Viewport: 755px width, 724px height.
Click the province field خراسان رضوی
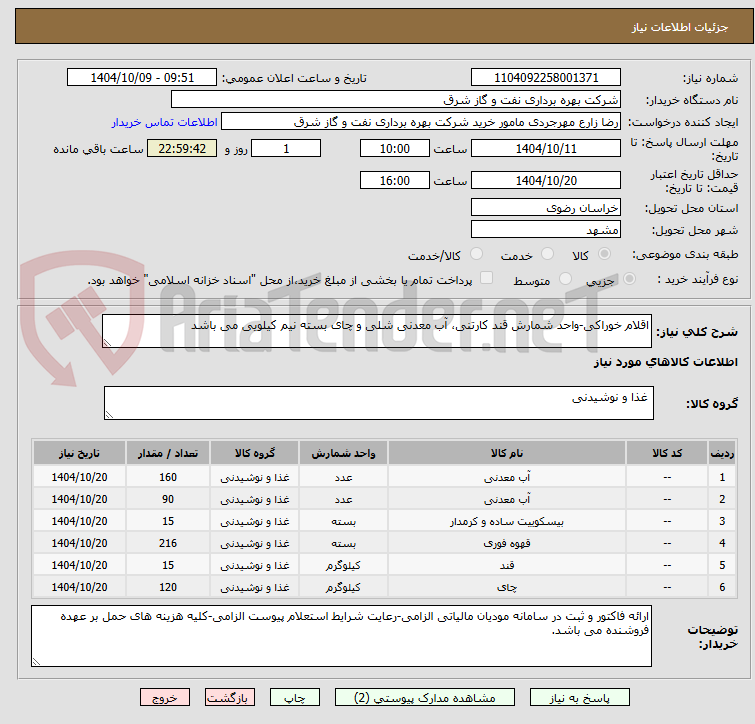(546, 207)
